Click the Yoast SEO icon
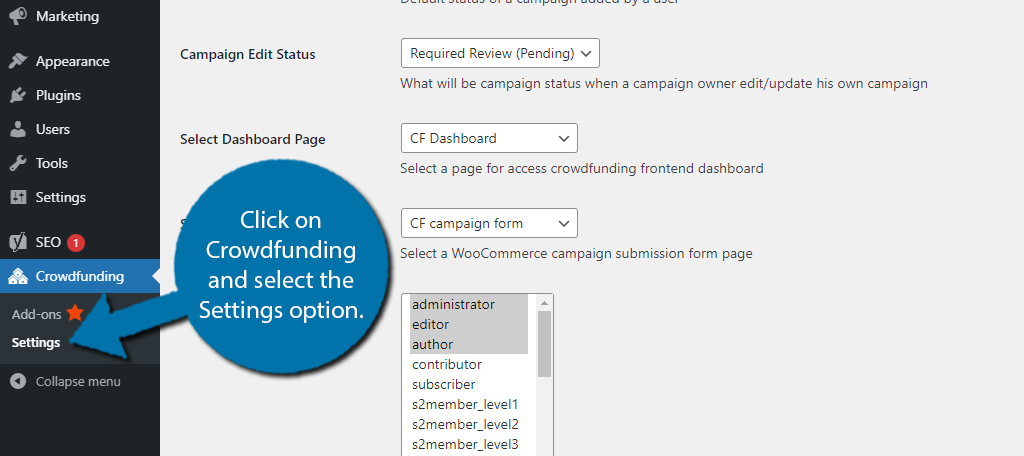The width and height of the screenshot is (1024, 456). pyautogui.click(x=18, y=242)
